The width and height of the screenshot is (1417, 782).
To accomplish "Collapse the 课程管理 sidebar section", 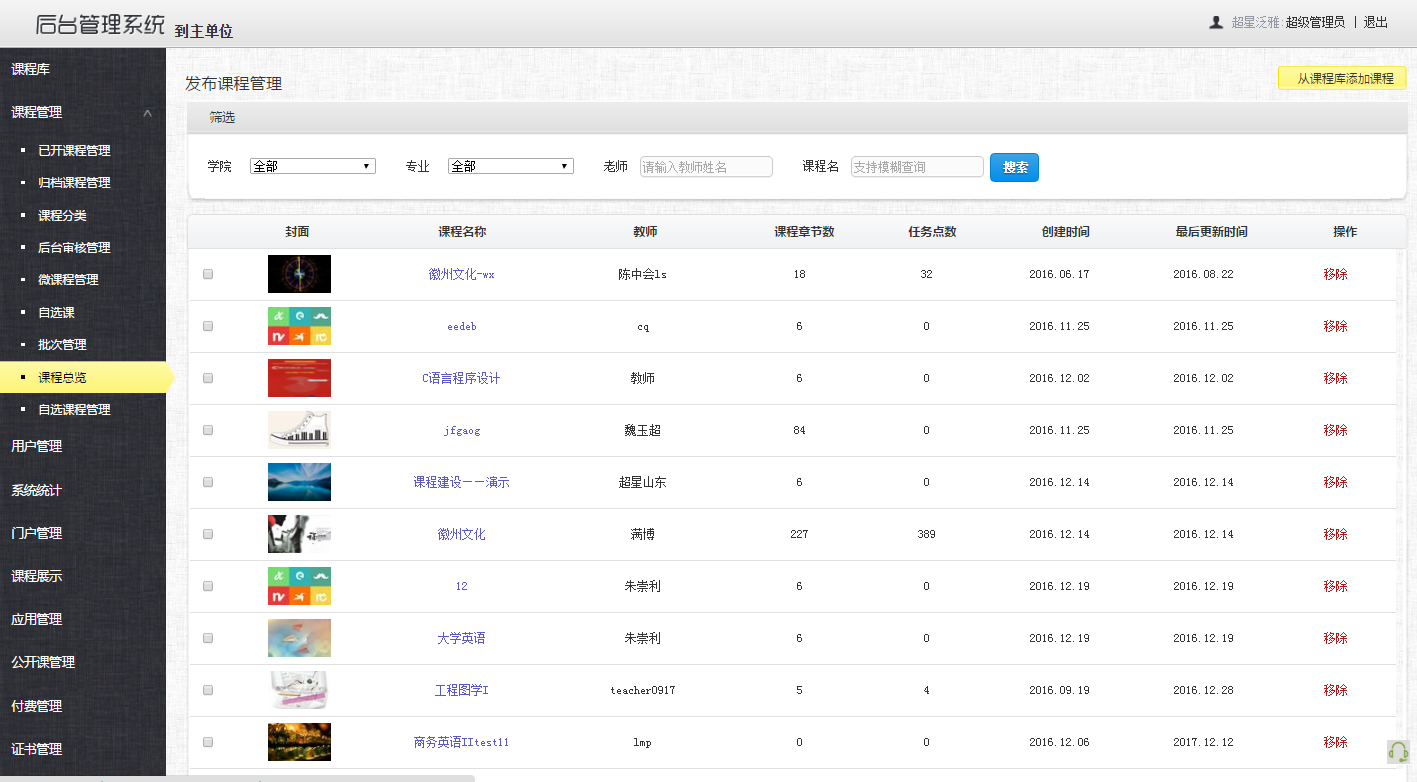I will point(147,113).
